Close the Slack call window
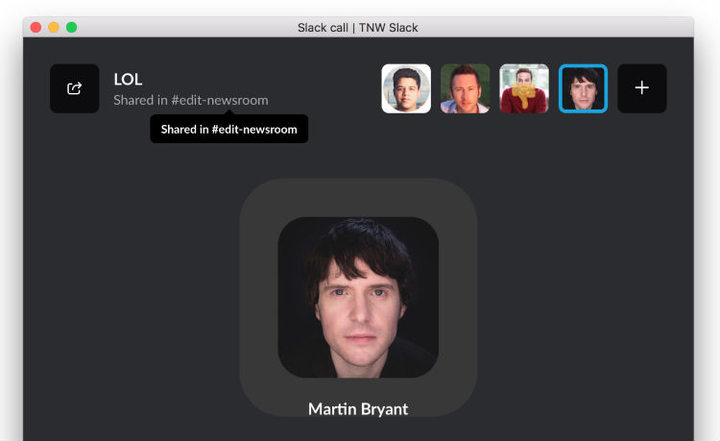 (36, 27)
